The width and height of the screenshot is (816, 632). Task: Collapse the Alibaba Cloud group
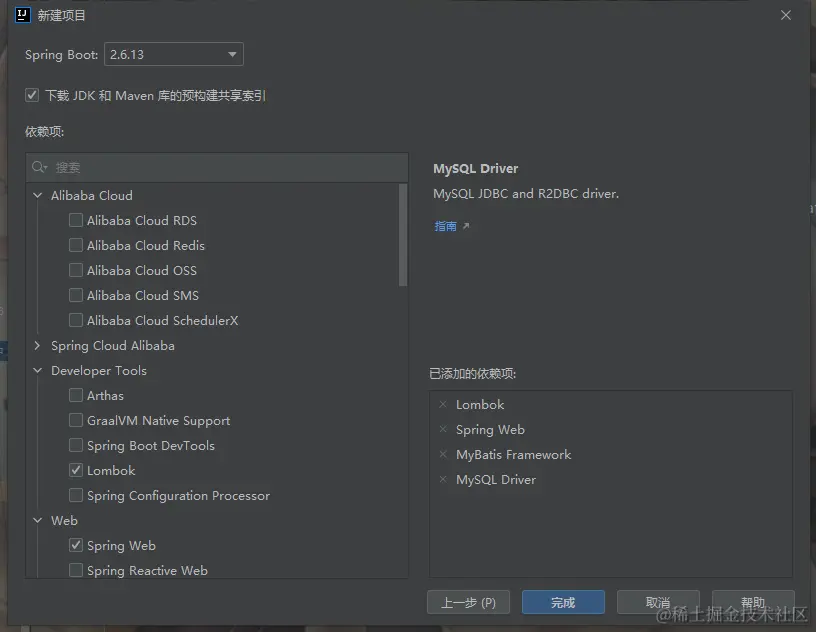[x=37, y=195]
